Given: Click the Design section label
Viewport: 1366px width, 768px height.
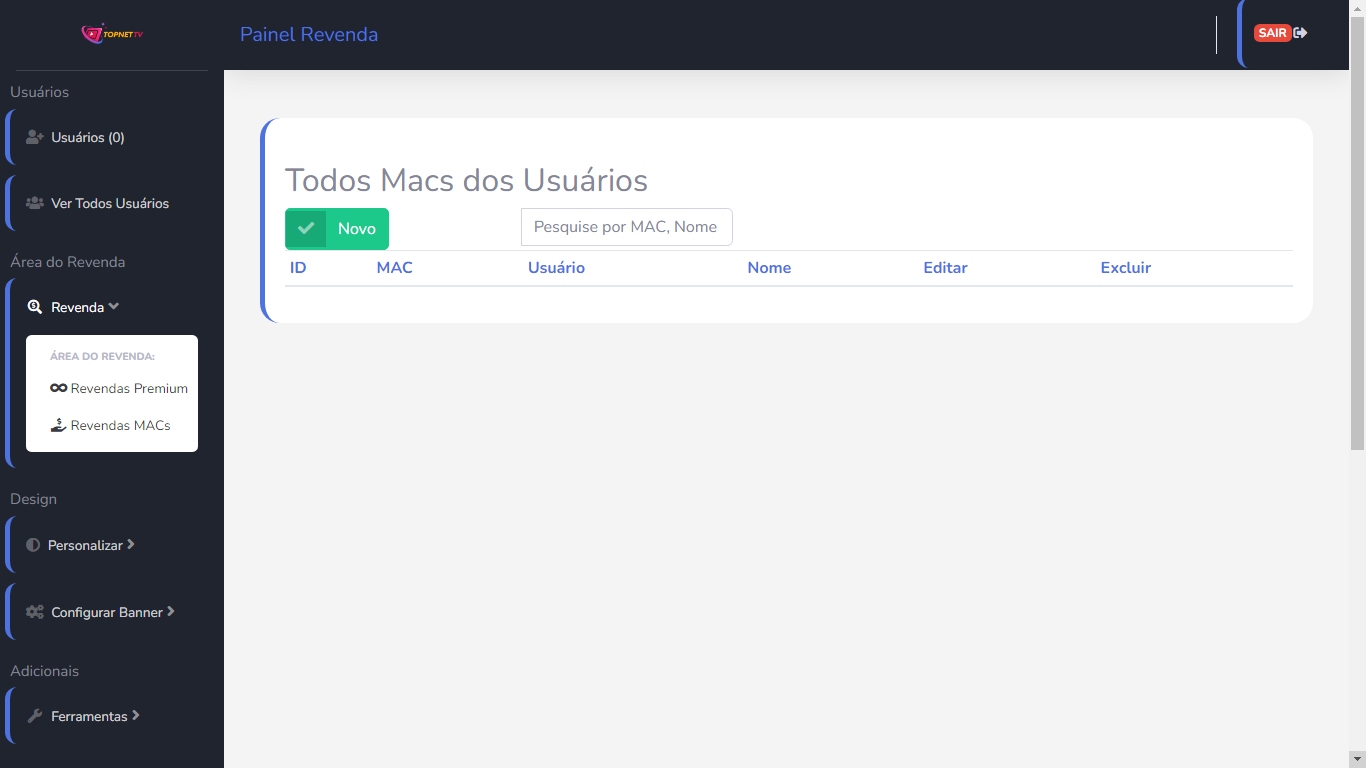Looking at the screenshot, I should 33,499.
